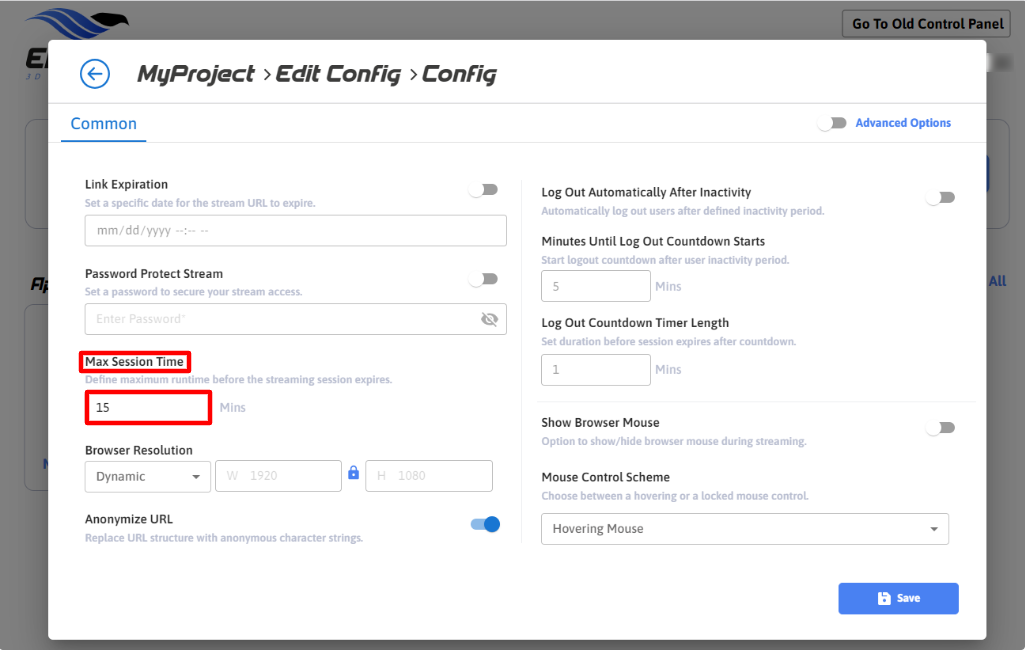The height and width of the screenshot is (650, 1027).
Task: Disable the Anonymize URL toggle
Action: tap(485, 524)
